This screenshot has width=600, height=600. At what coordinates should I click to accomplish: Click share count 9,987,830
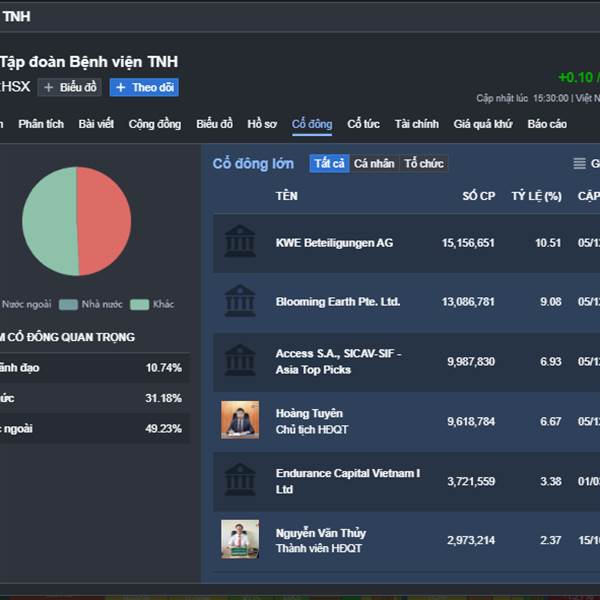[471, 361]
